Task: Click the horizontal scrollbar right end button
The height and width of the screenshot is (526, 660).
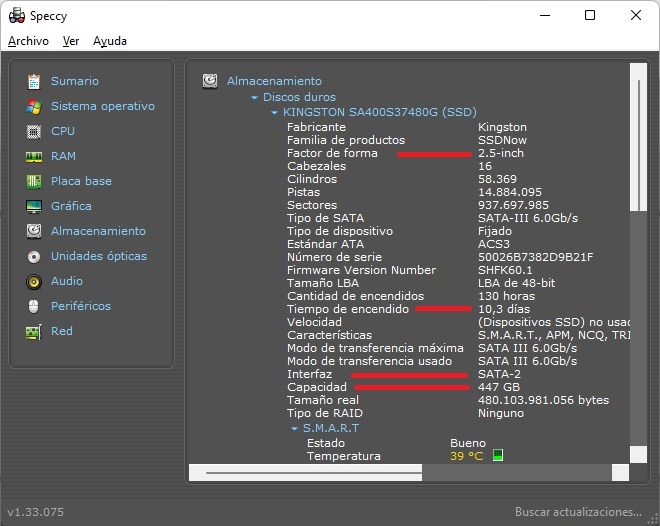Action: [x=620, y=473]
